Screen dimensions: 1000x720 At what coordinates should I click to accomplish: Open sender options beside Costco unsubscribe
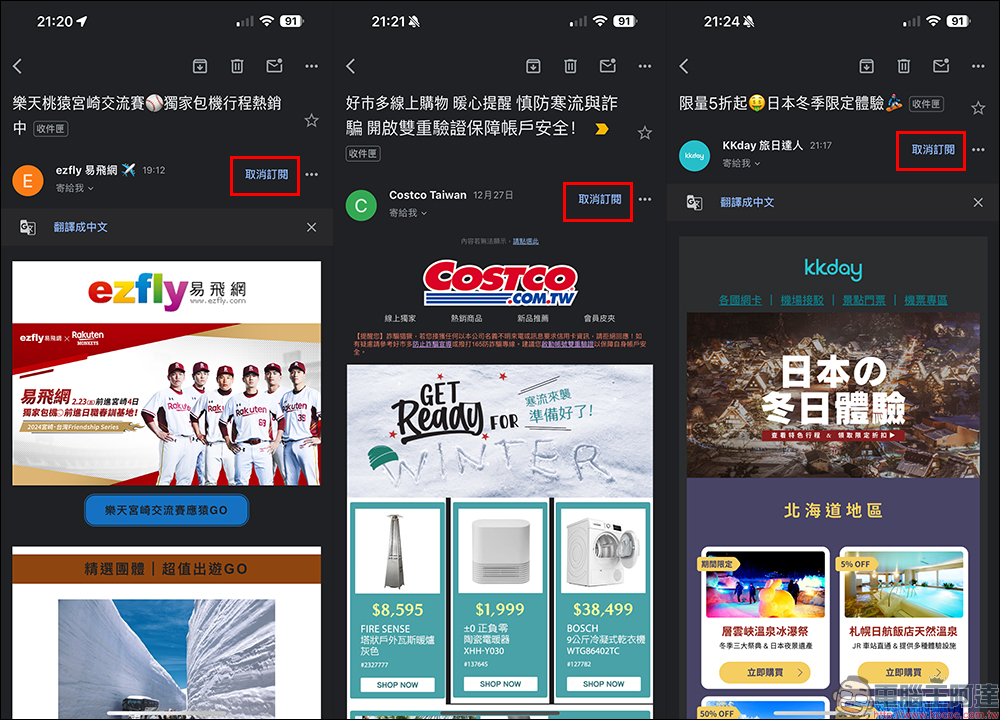tap(645, 199)
